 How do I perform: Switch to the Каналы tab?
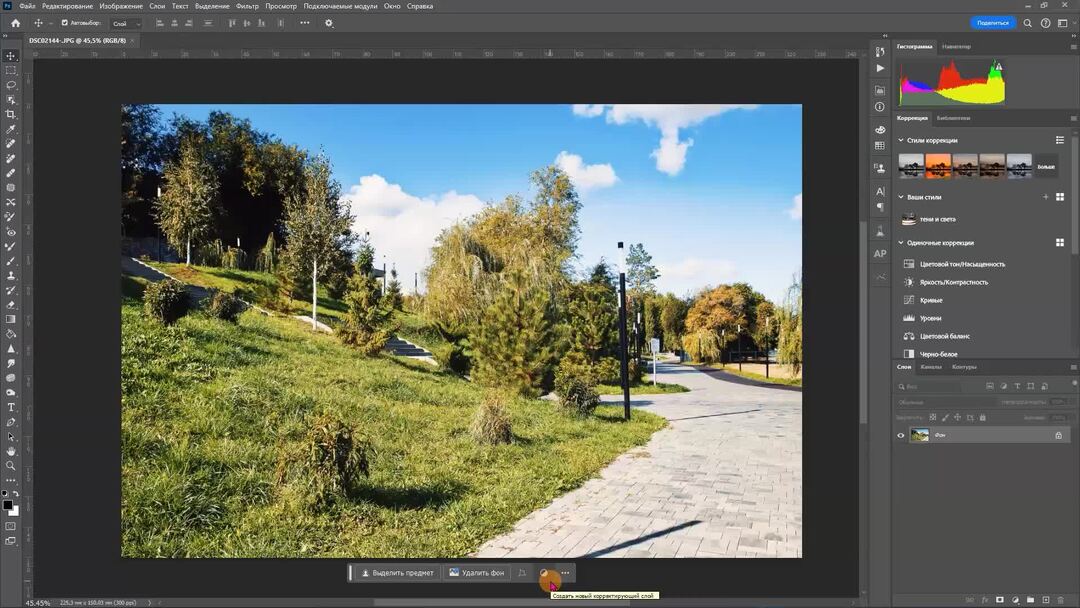(x=932, y=367)
